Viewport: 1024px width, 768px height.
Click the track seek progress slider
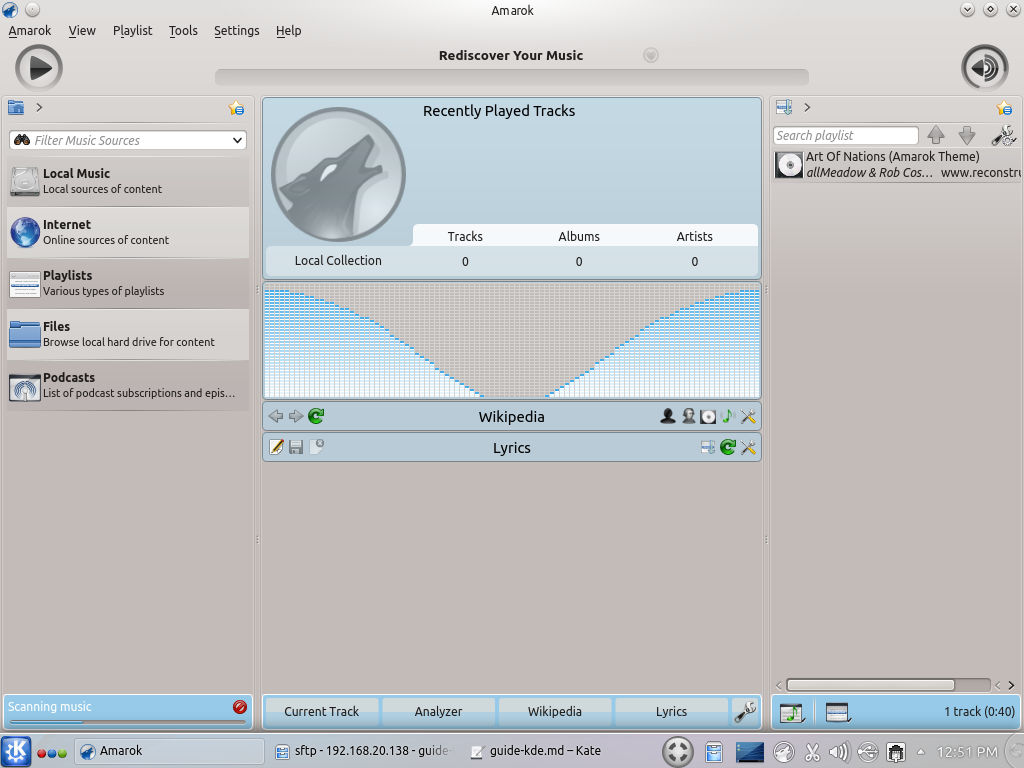[512, 78]
